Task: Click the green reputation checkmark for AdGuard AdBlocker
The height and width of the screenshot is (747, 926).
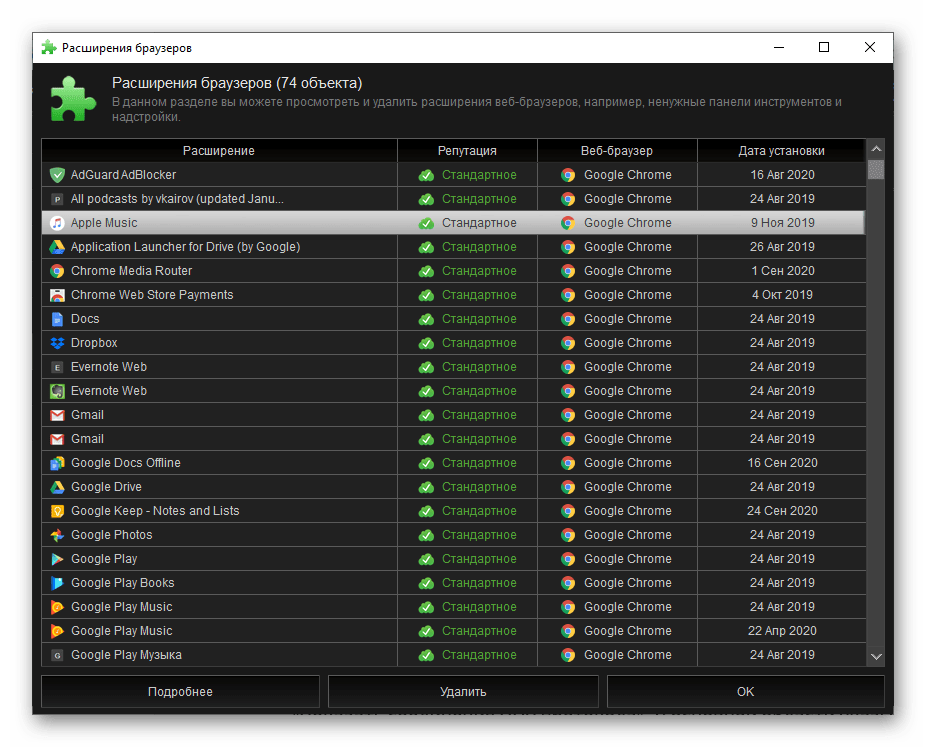Action: point(426,175)
